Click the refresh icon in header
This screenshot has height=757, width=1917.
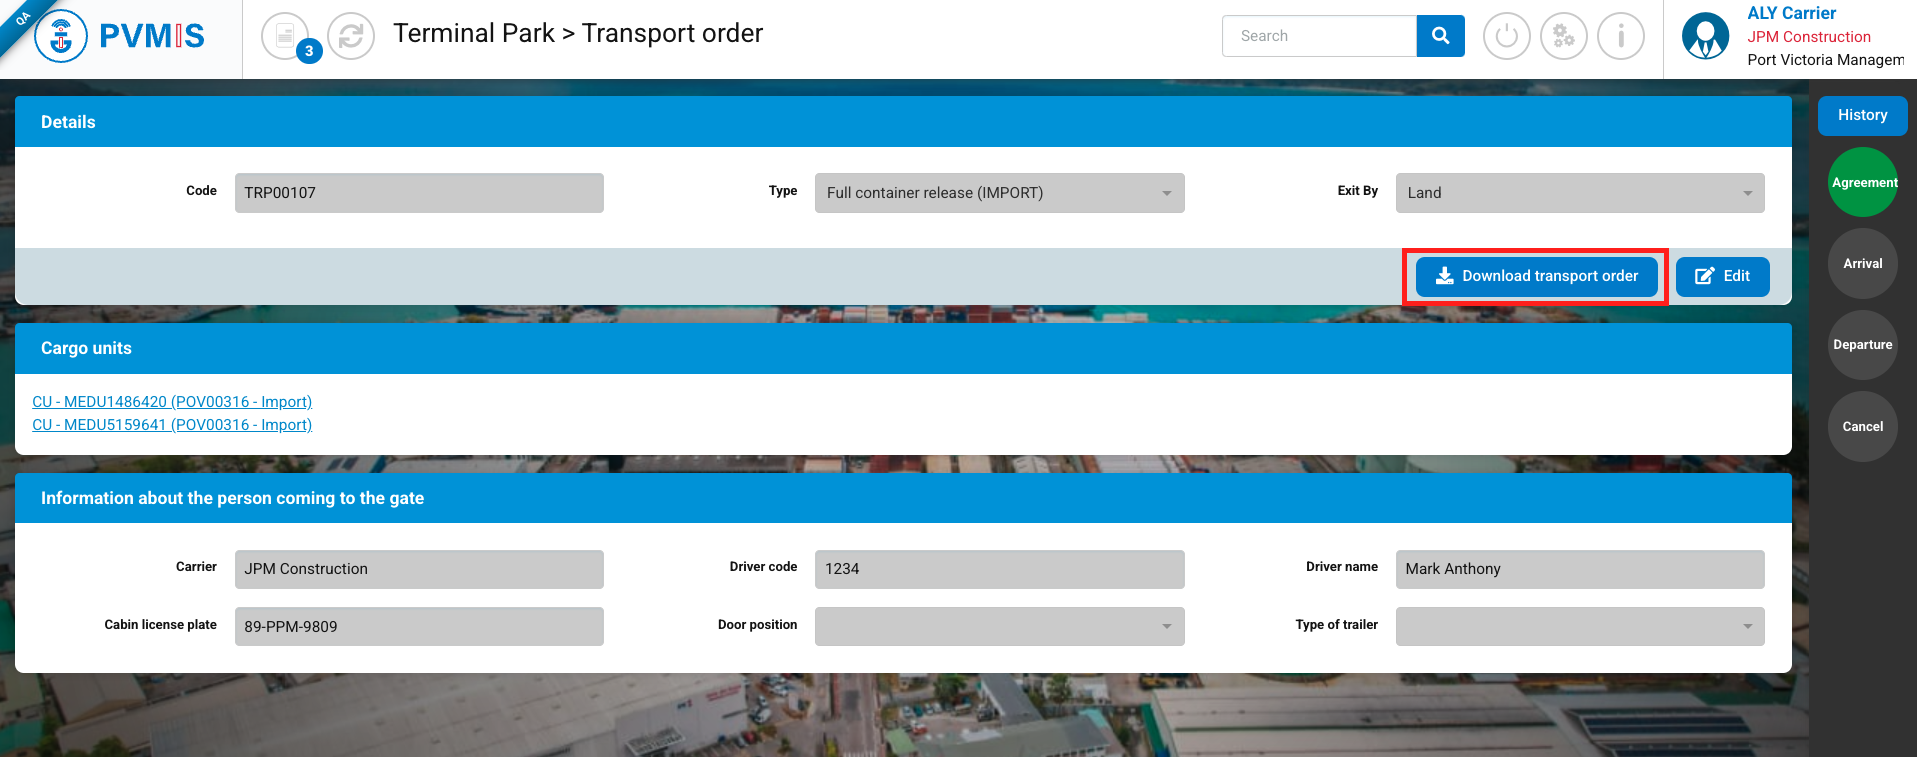pos(351,37)
